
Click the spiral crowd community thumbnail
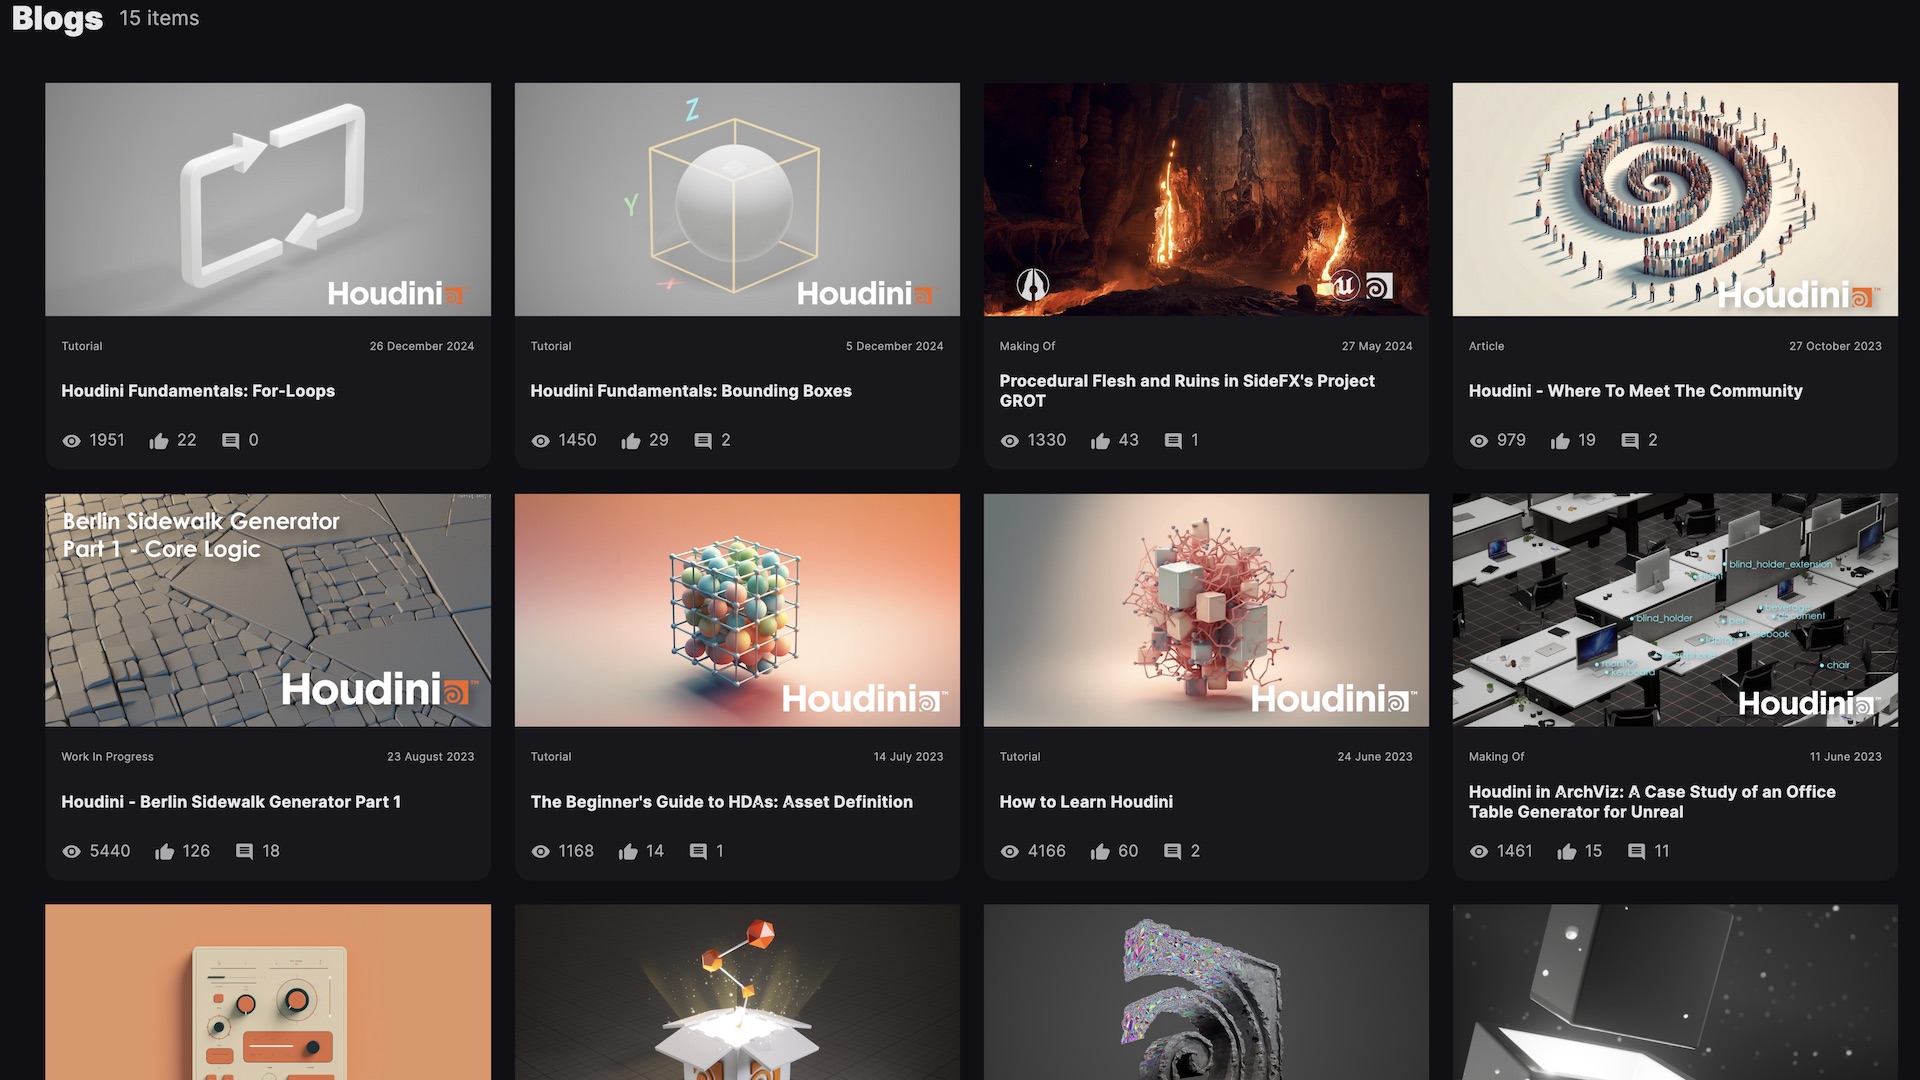tap(1675, 199)
